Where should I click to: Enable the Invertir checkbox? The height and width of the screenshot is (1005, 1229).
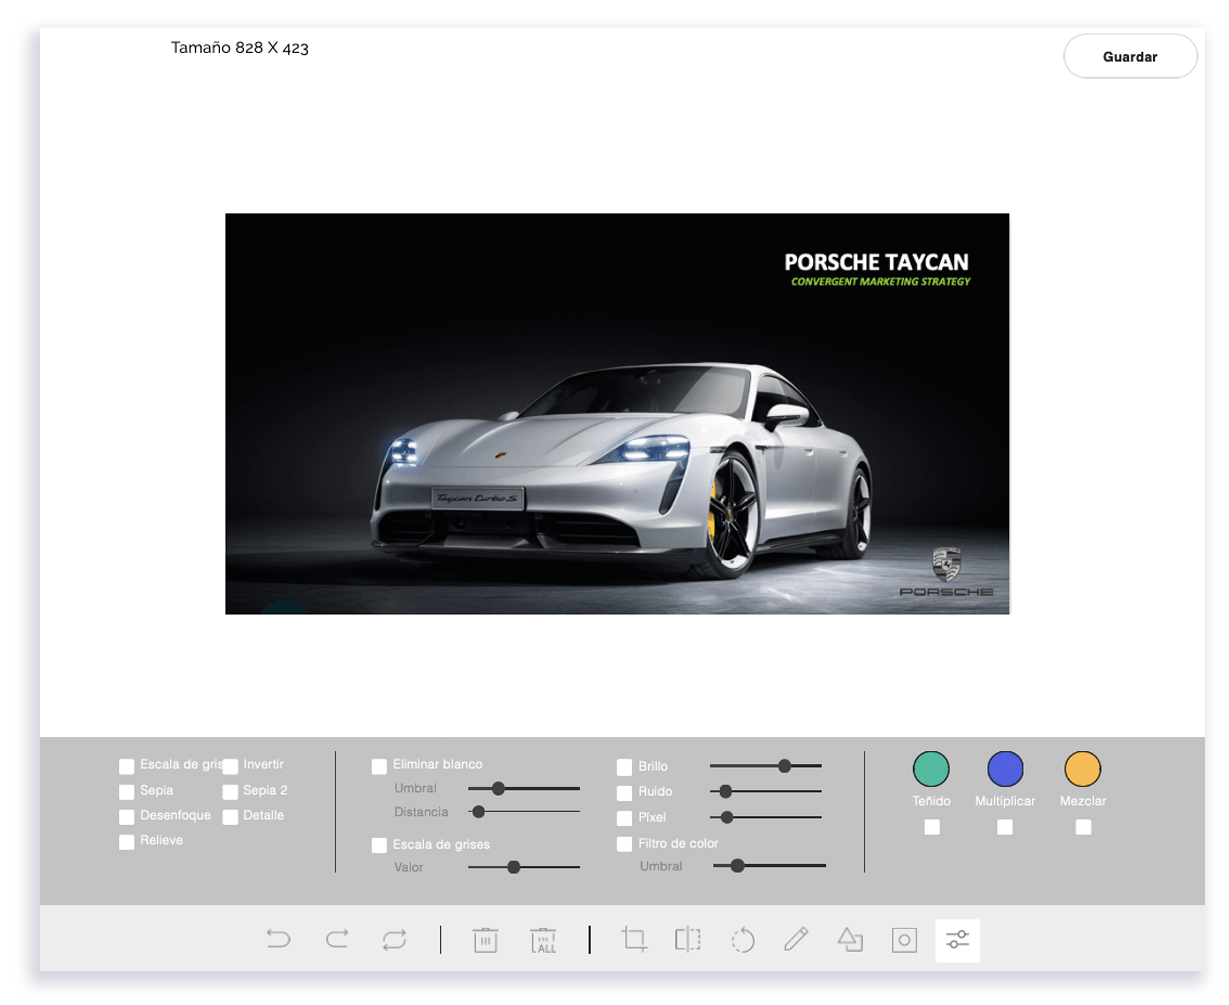230,766
